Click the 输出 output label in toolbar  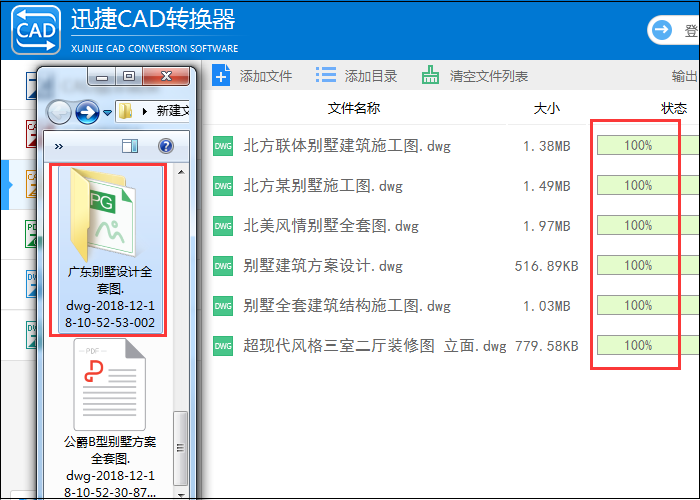click(x=684, y=76)
